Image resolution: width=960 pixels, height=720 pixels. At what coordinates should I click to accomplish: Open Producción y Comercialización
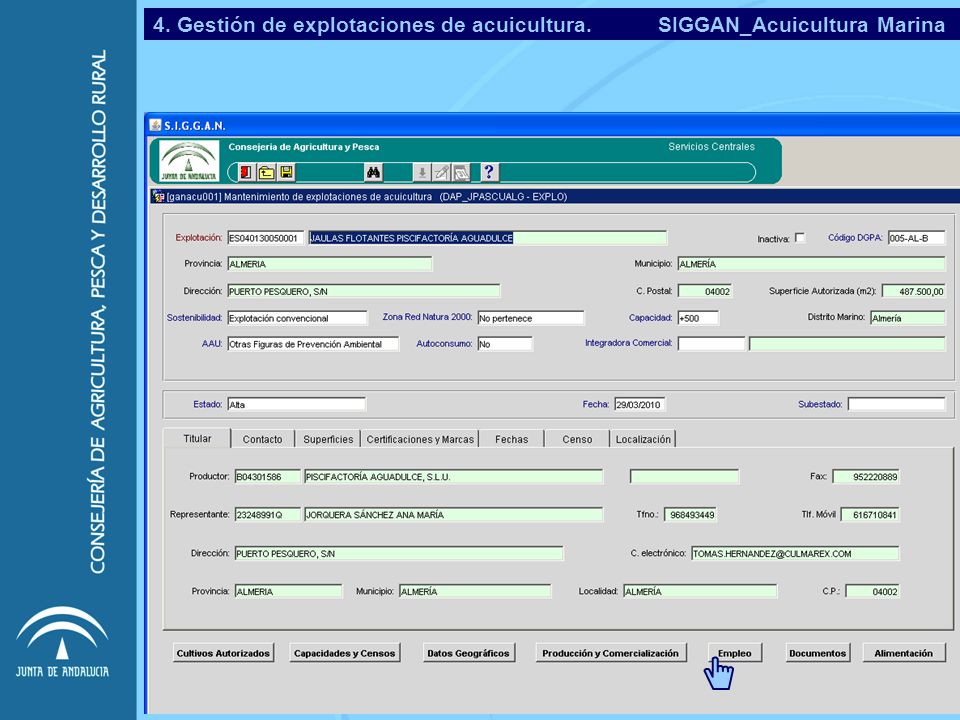tap(610, 653)
